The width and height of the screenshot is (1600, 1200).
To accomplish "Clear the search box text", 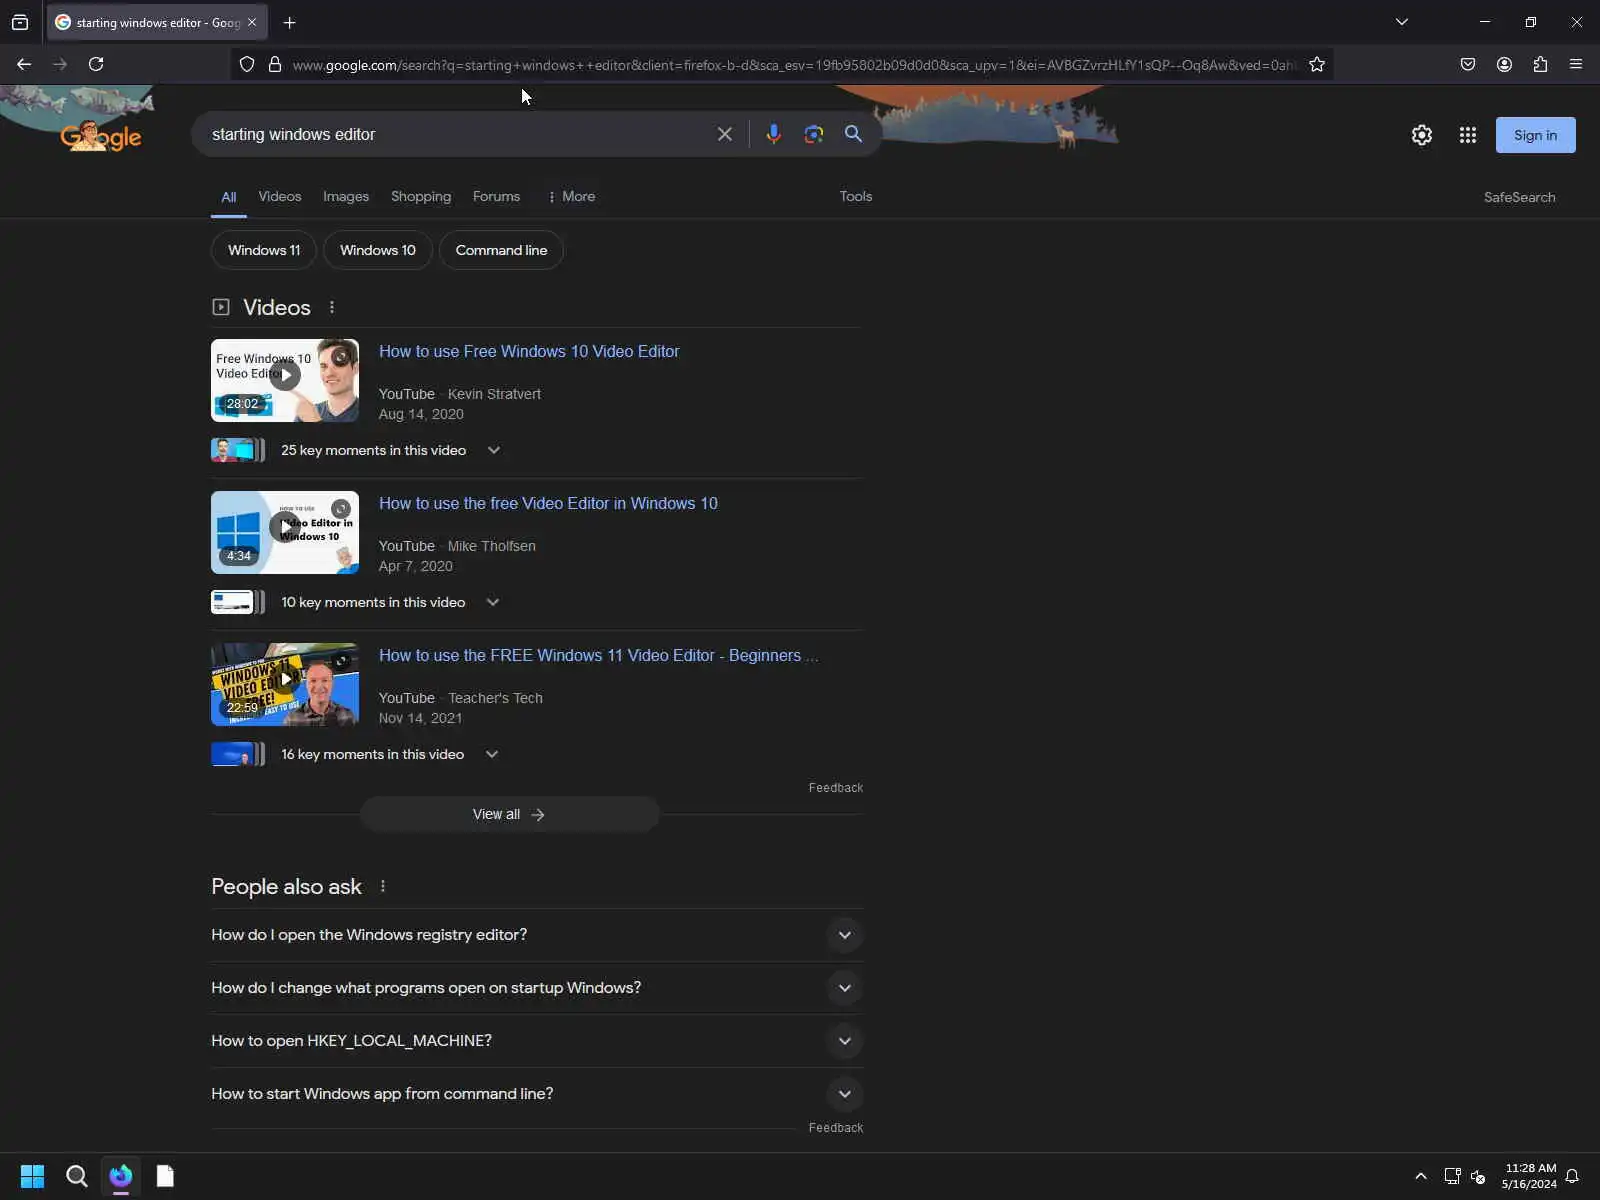I will [x=725, y=134].
